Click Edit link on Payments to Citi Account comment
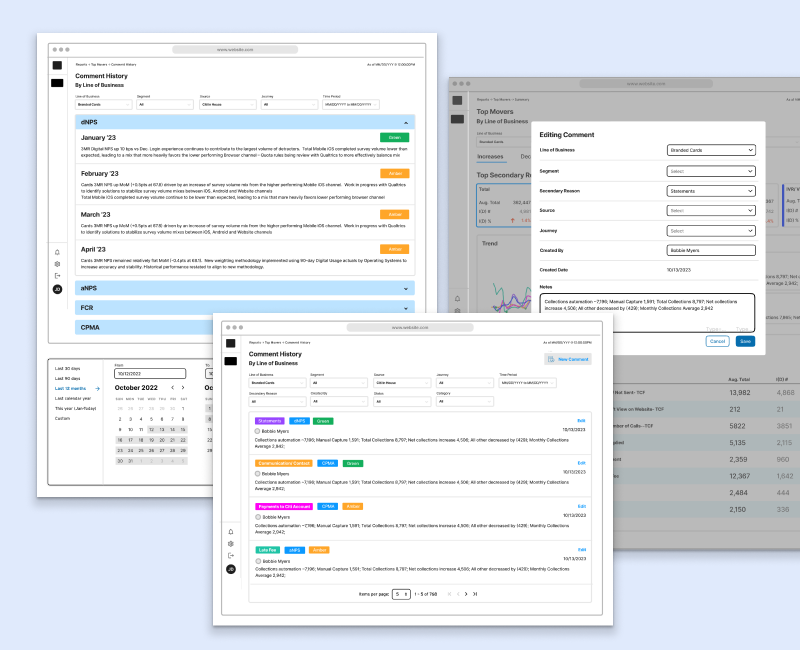800x650 pixels. coord(582,506)
